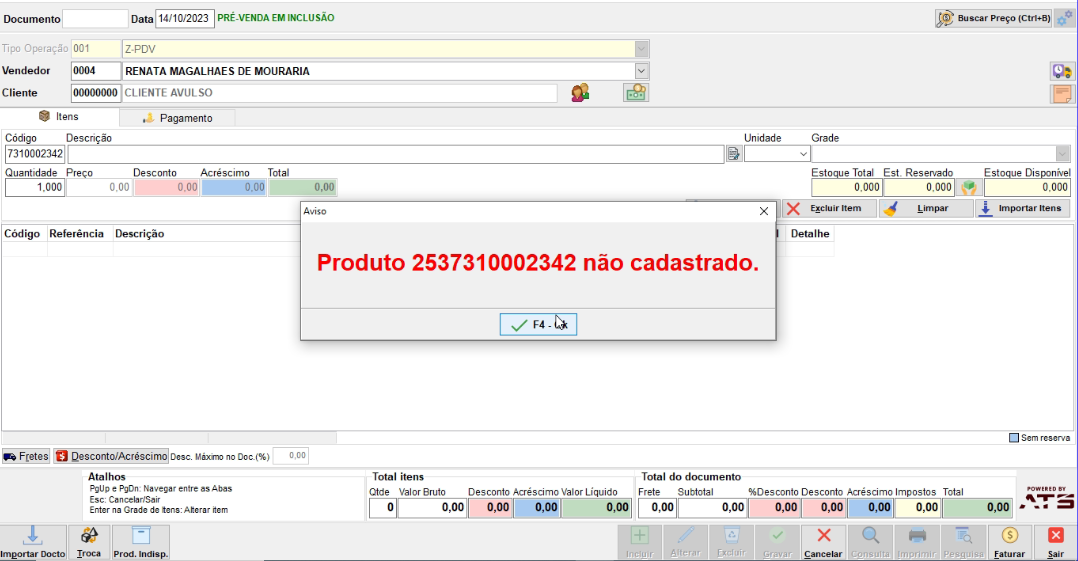1078x561 pixels.
Task: Expand the Unidade dropdown
Action: click(803, 154)
